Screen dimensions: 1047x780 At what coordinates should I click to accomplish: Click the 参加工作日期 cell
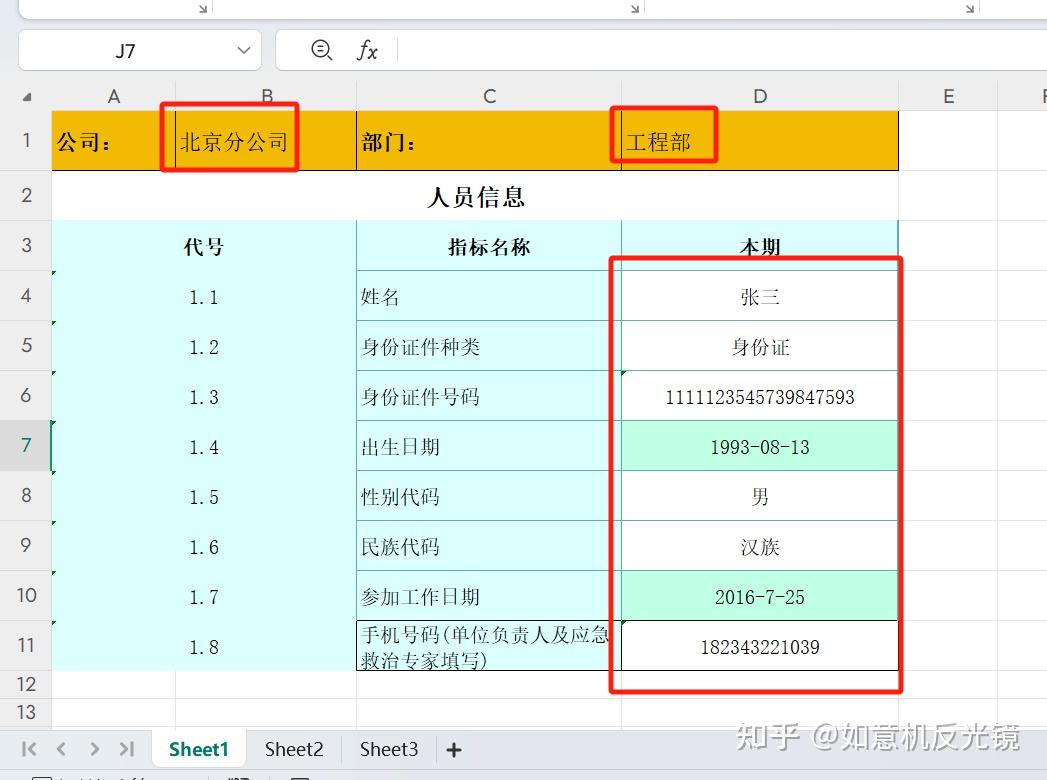(x=489, y=596)
